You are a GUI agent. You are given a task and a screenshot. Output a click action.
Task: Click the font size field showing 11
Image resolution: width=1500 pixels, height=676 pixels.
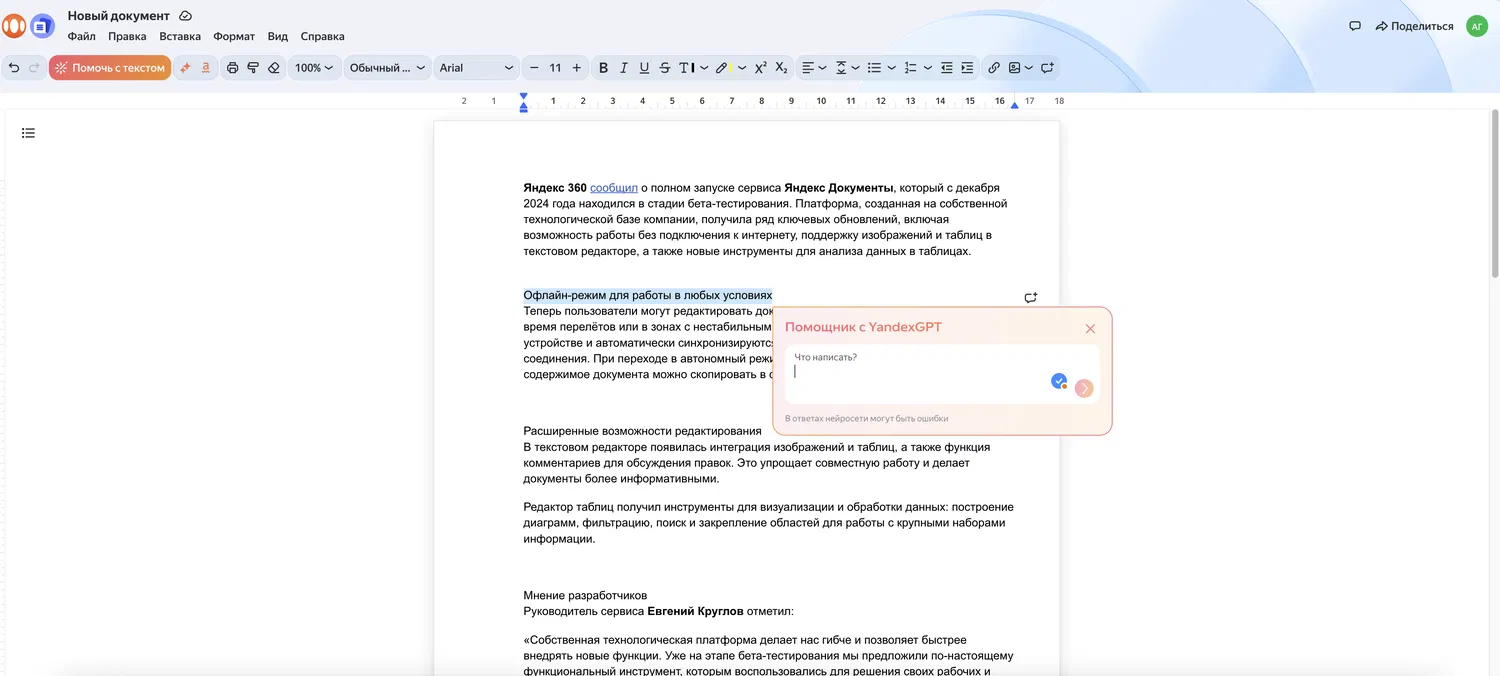coord(555,68)
